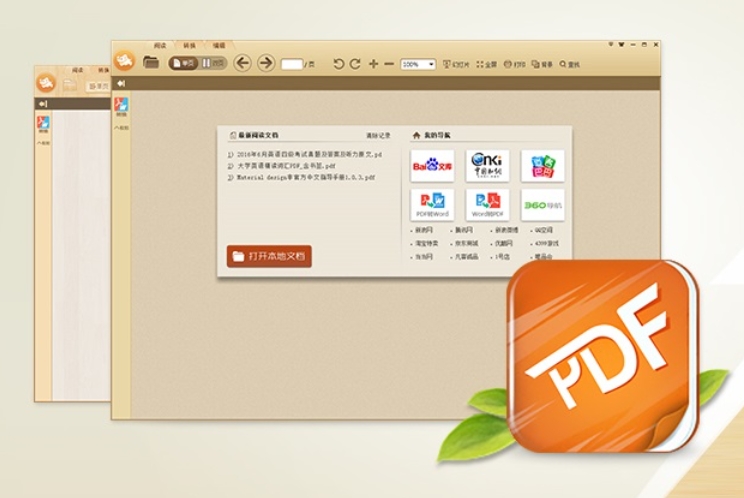Print the document (打印)
Image resolution: width=744 pixels, height=498 pixels.
pos(514,64)
